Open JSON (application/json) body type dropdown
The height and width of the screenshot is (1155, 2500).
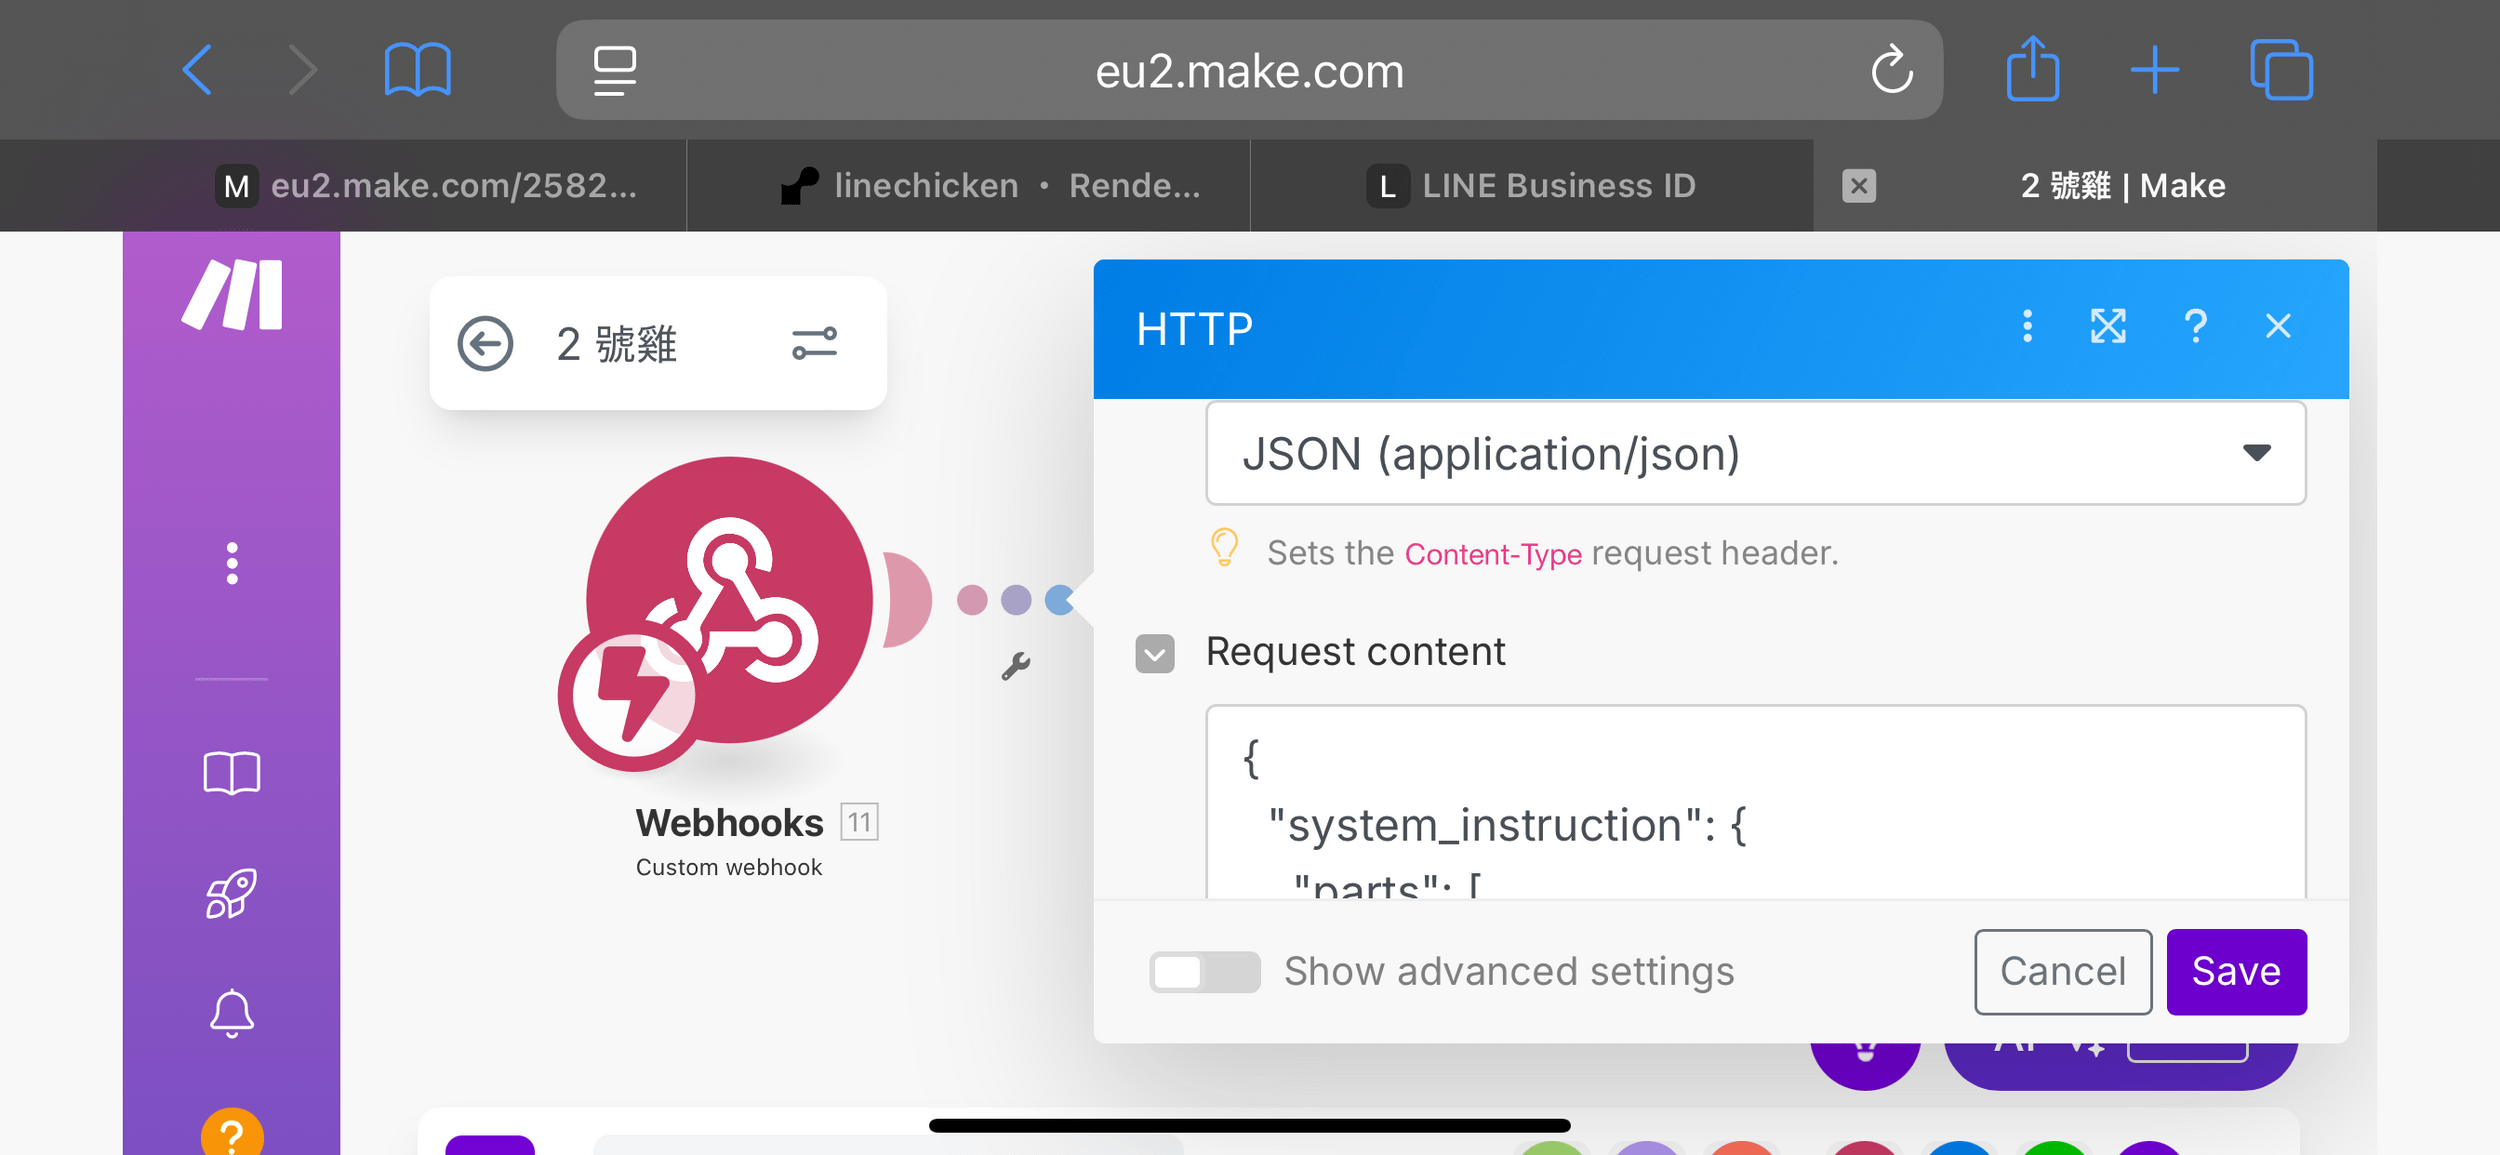pyautogui.click(x=1755, y=454)
